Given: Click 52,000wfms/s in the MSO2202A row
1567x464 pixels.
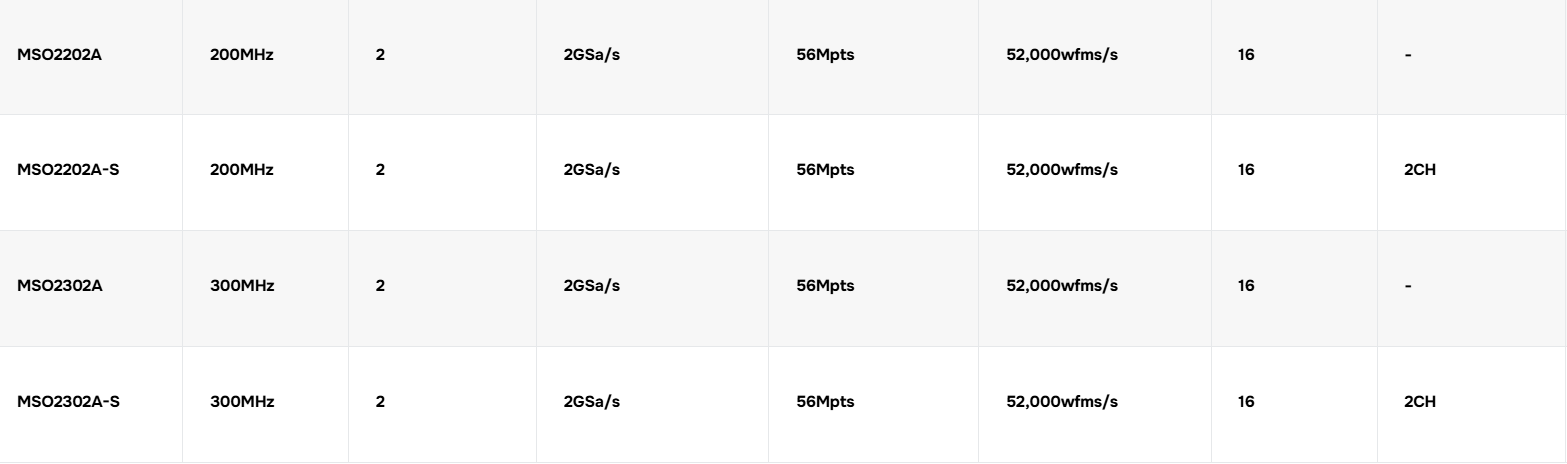Looking at the screenshot, I should point(1062,54).
